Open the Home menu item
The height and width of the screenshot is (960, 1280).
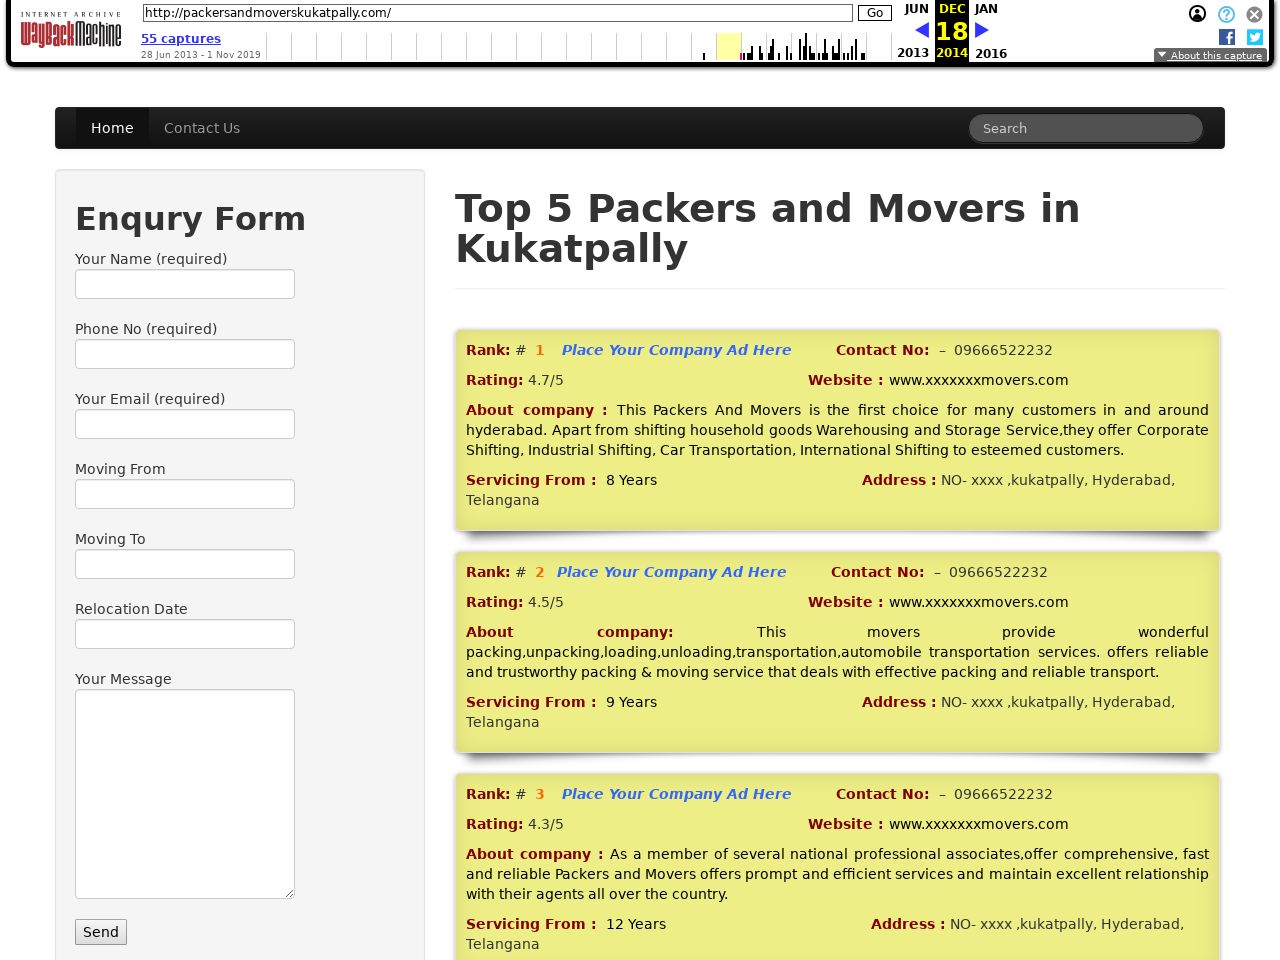point(112,128)
